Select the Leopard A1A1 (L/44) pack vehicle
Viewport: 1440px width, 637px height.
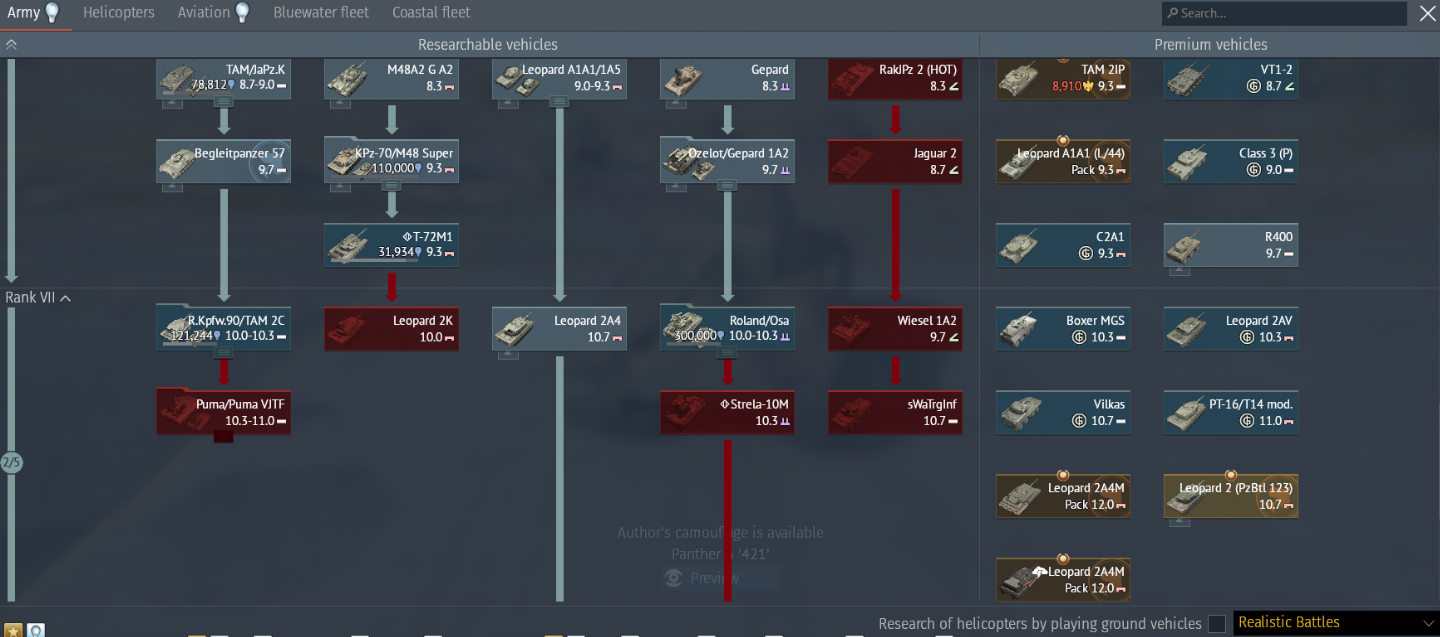pos(1064,161)
